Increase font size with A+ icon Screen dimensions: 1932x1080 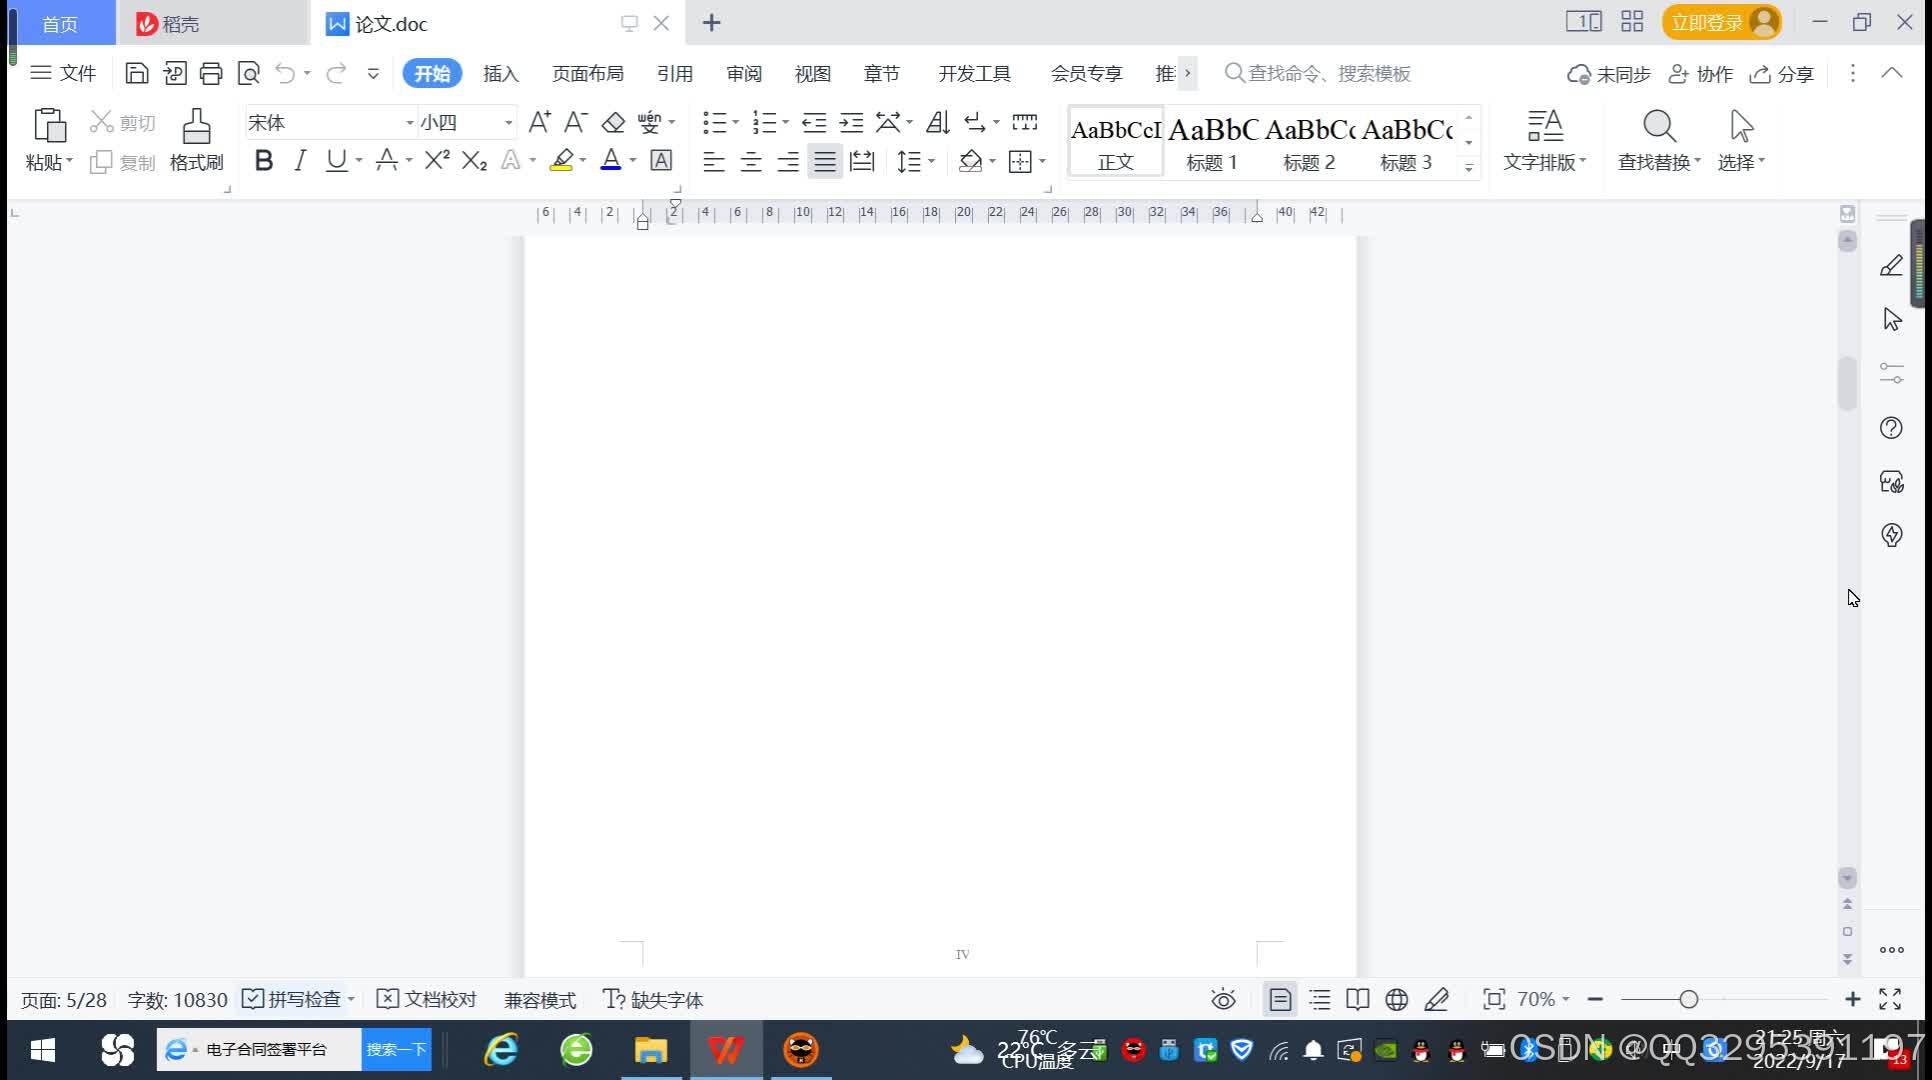coord(539,122)
